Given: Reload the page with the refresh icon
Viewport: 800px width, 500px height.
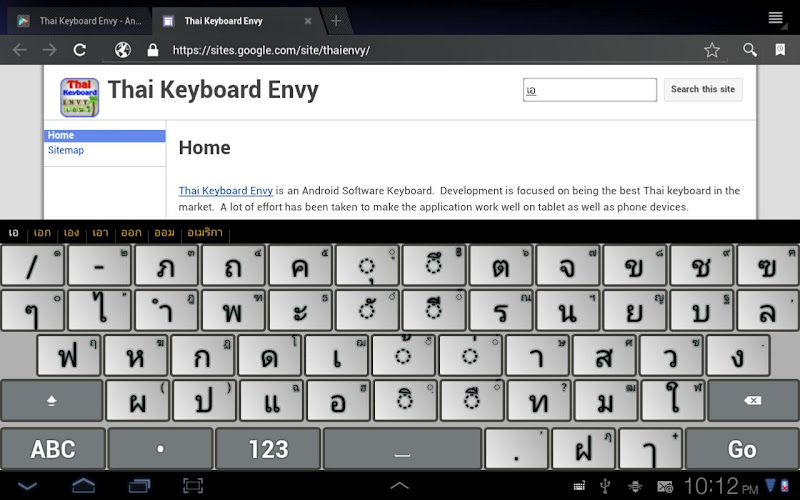Looking at the screenshot, I should [80, 50].
